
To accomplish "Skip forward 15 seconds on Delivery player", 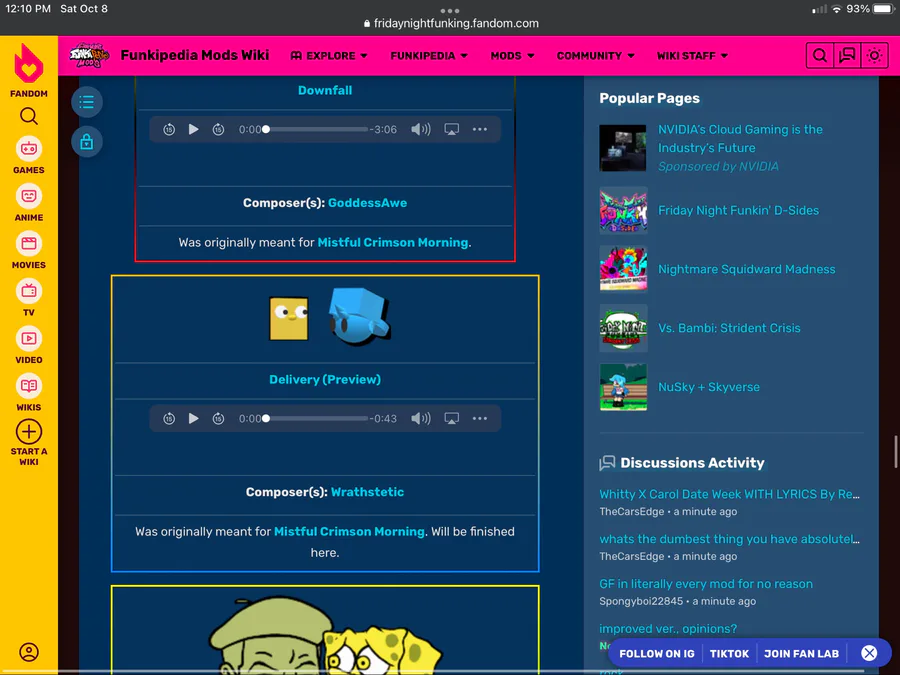I will (218, 418).
